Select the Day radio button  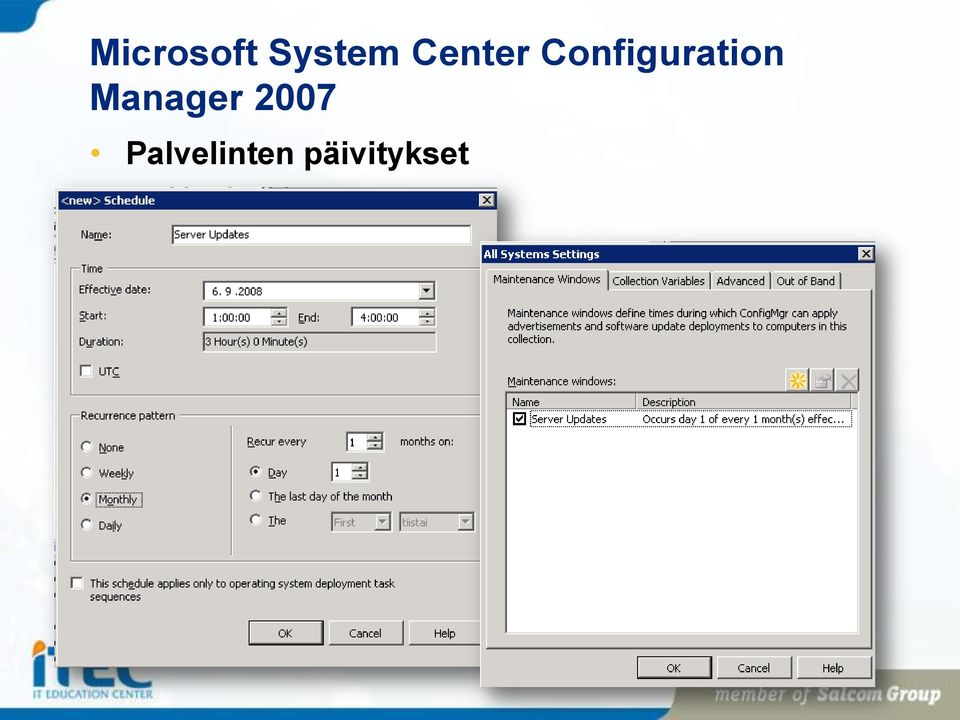coord(255,471)
